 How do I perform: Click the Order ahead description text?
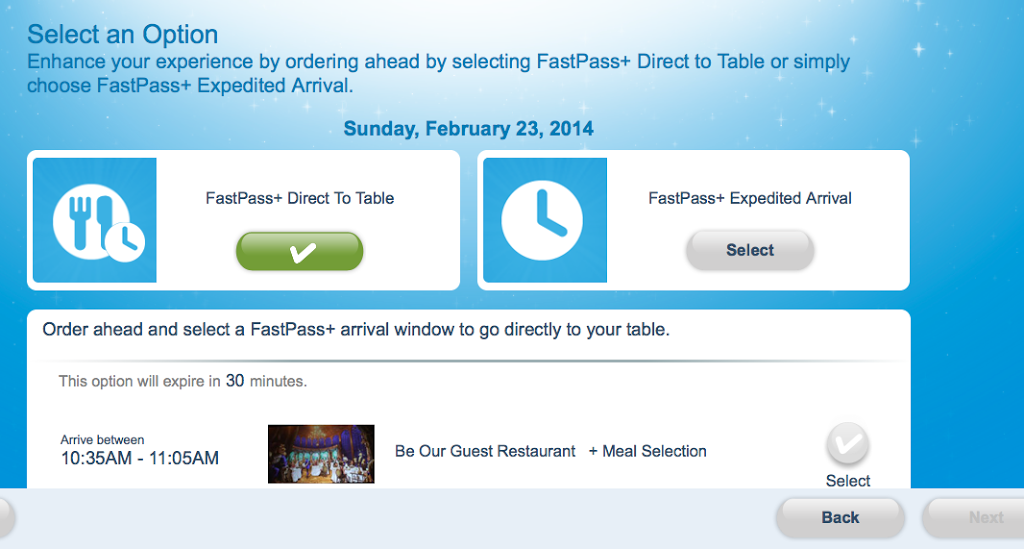[356, 330]
